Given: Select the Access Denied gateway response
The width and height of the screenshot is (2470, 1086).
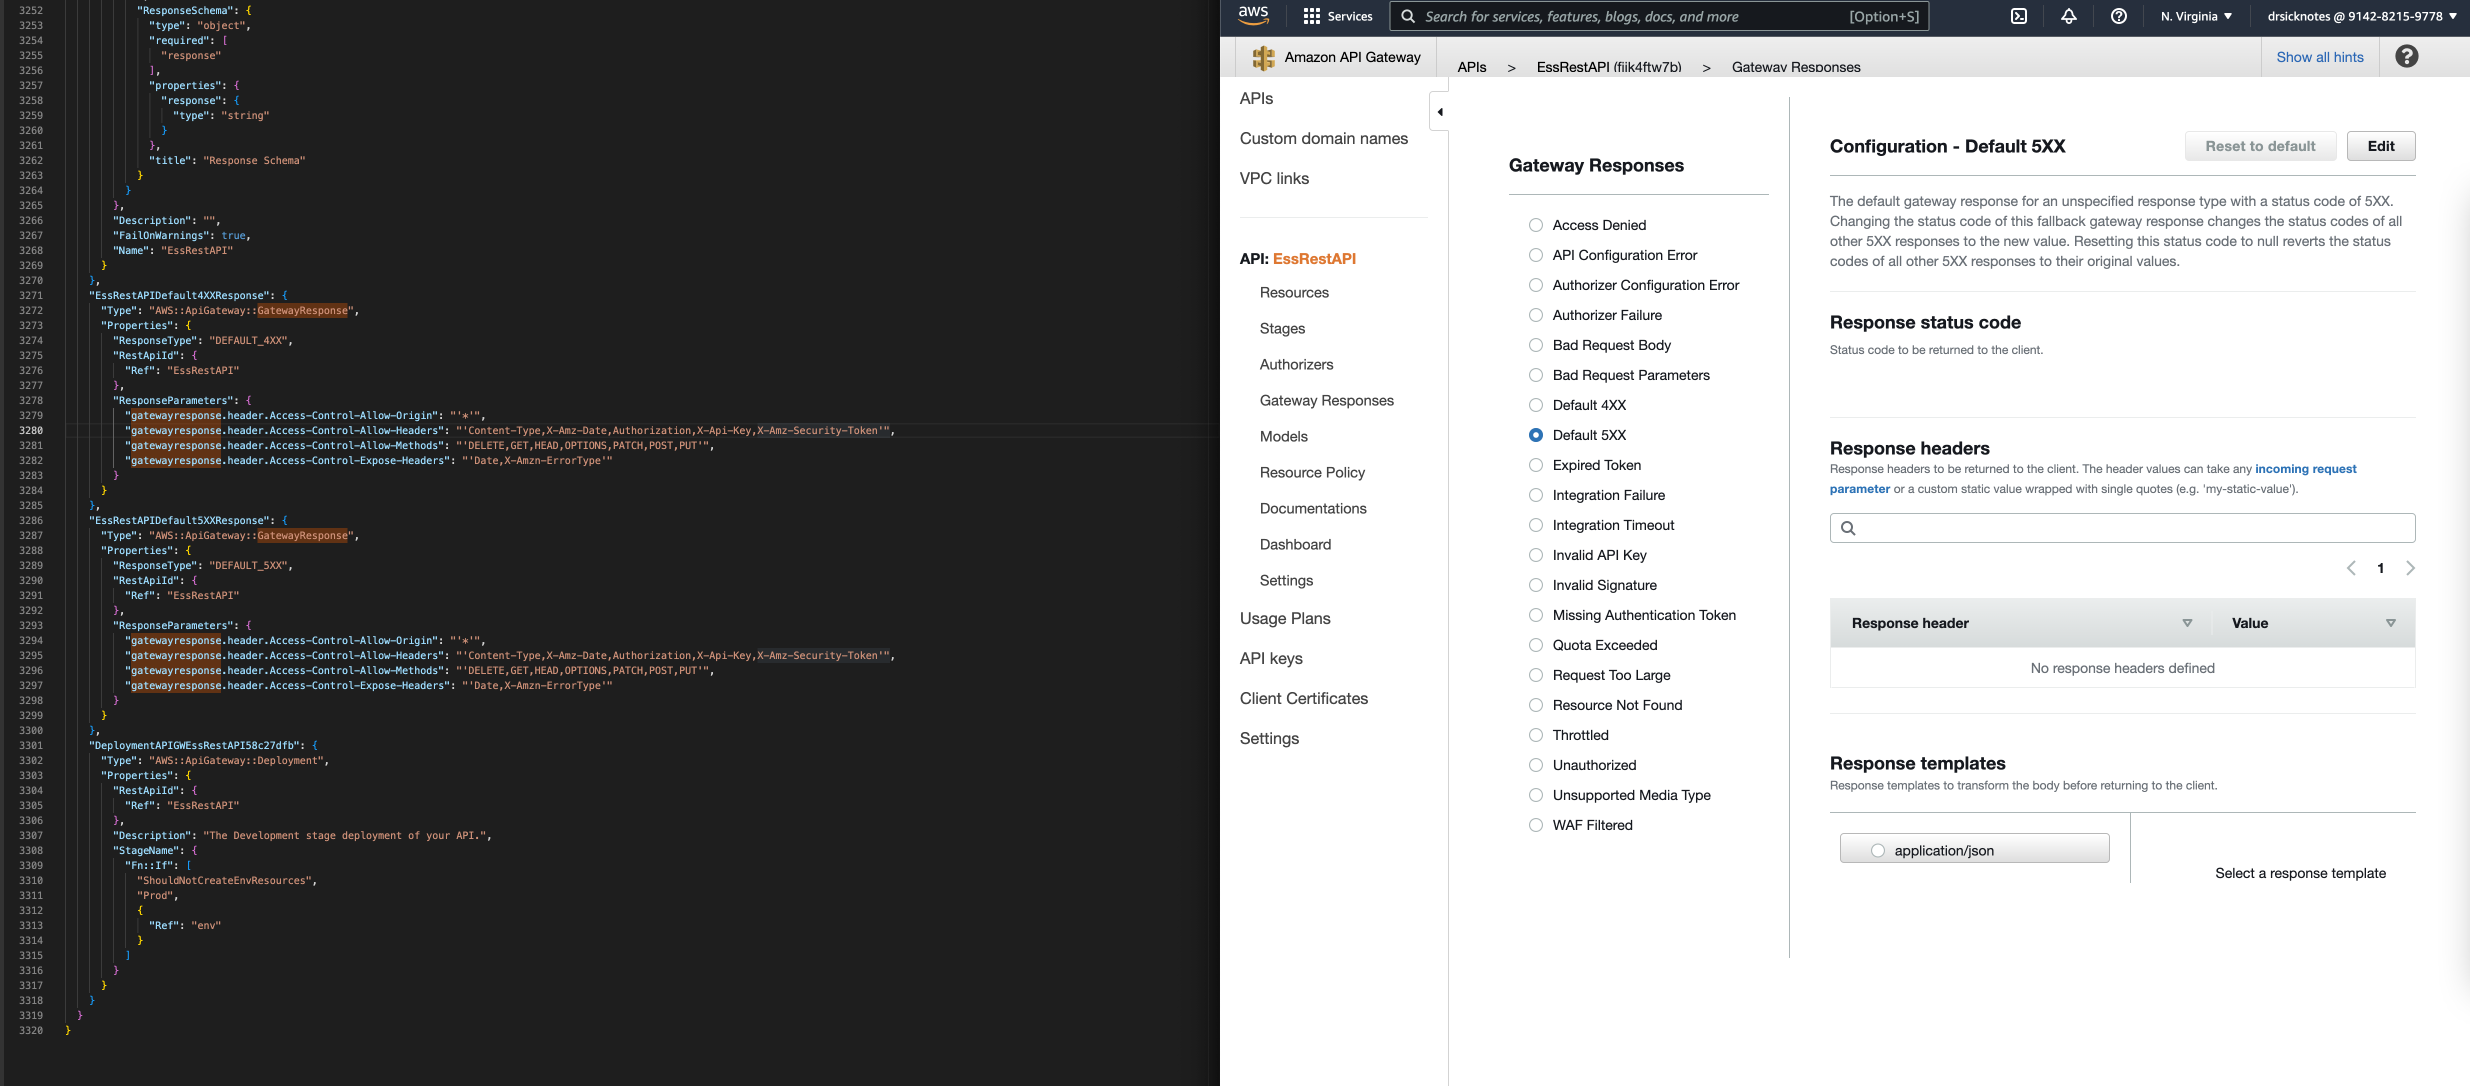Looking at the screenshot, I should [x=1536, y=225].
